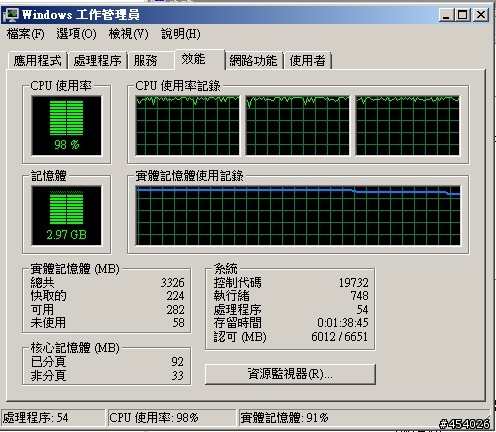Click the physical memory usage history graph
Viewport: 496px width, 432px height.
click(298, 216)
